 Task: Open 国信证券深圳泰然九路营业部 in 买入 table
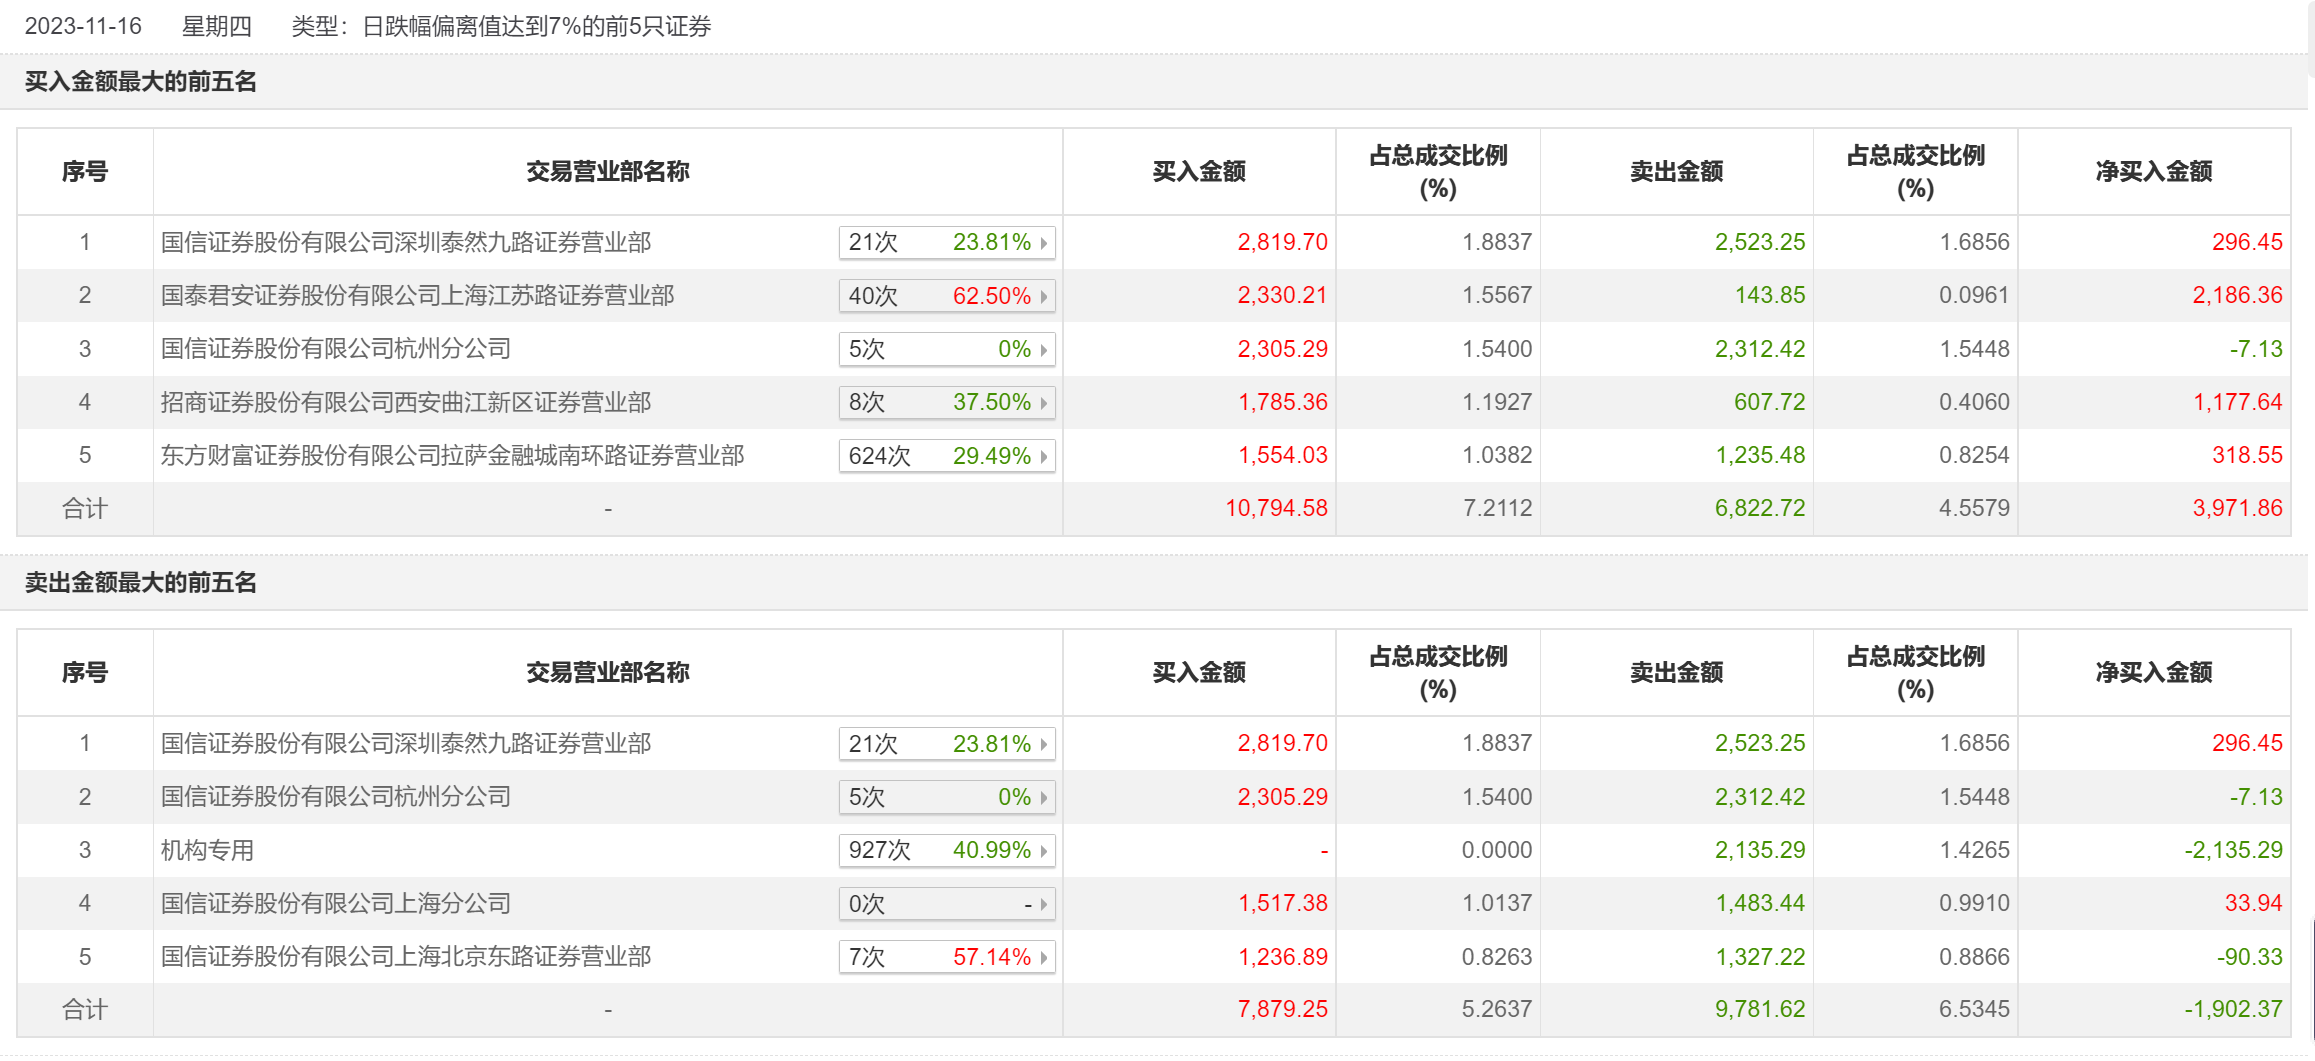(406, 242)
